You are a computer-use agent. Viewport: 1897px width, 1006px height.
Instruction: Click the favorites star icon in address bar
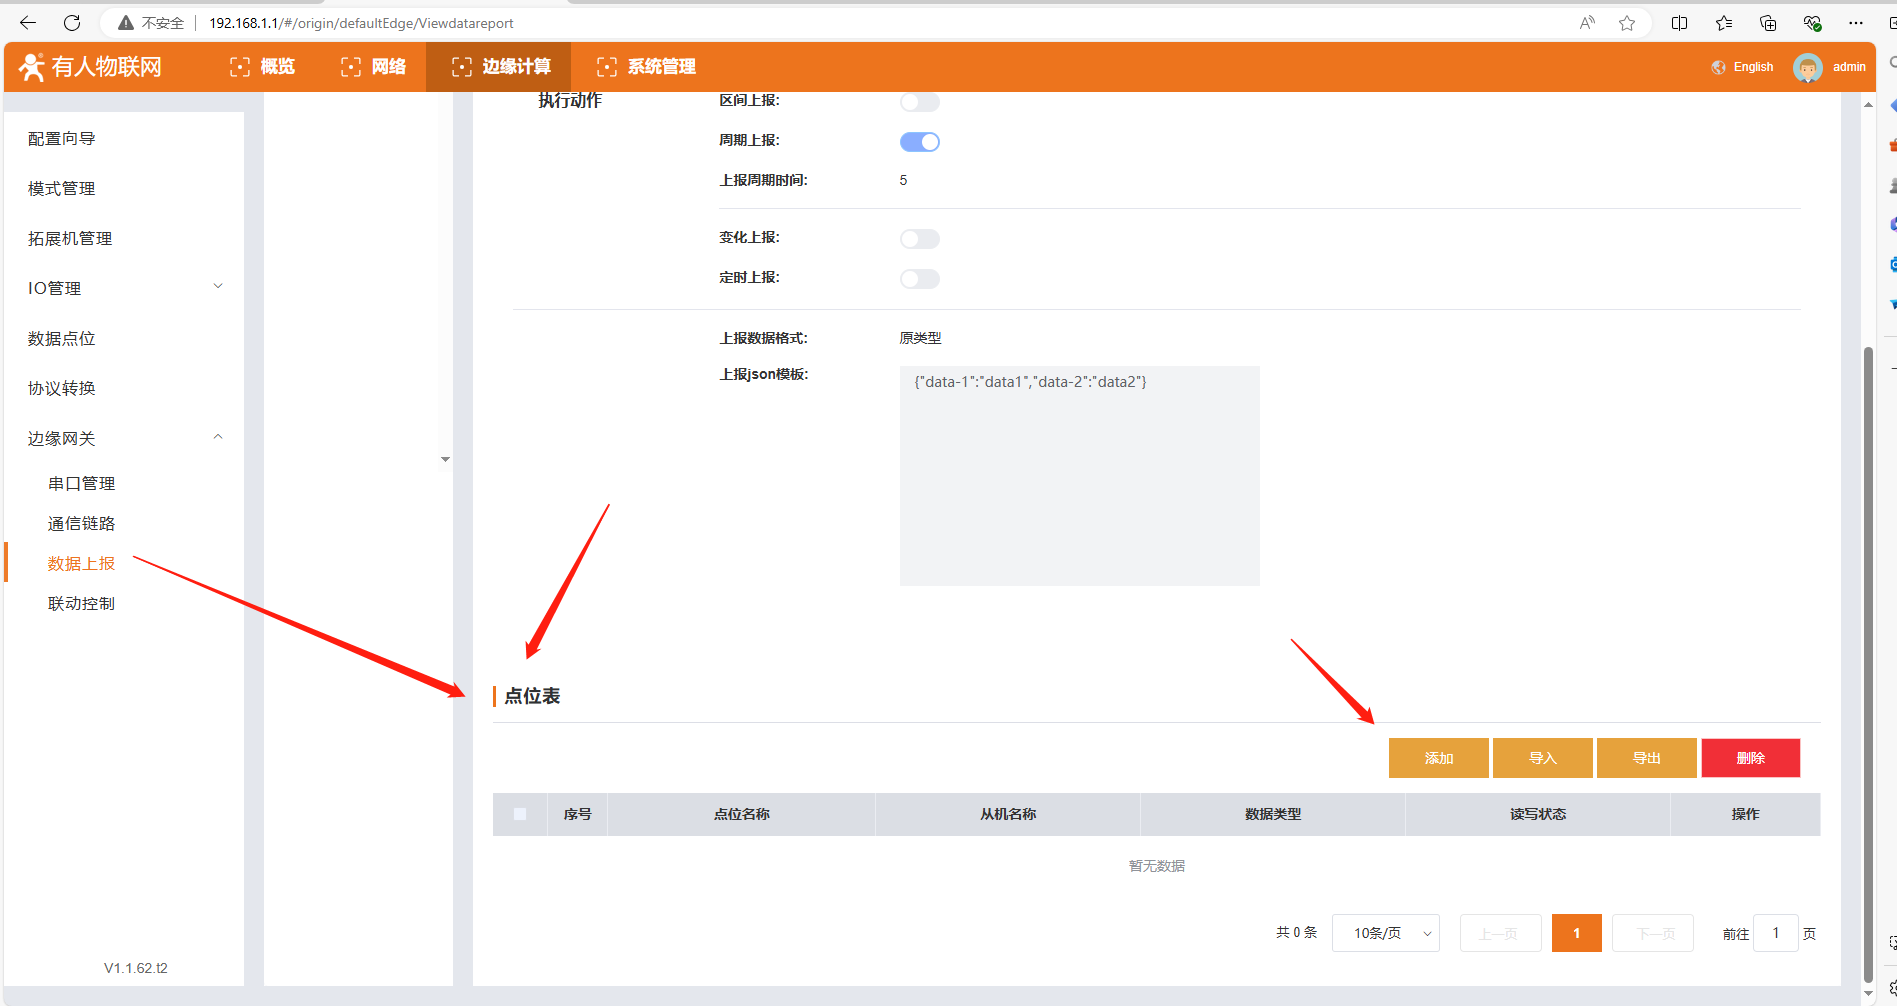[1627, 23]
